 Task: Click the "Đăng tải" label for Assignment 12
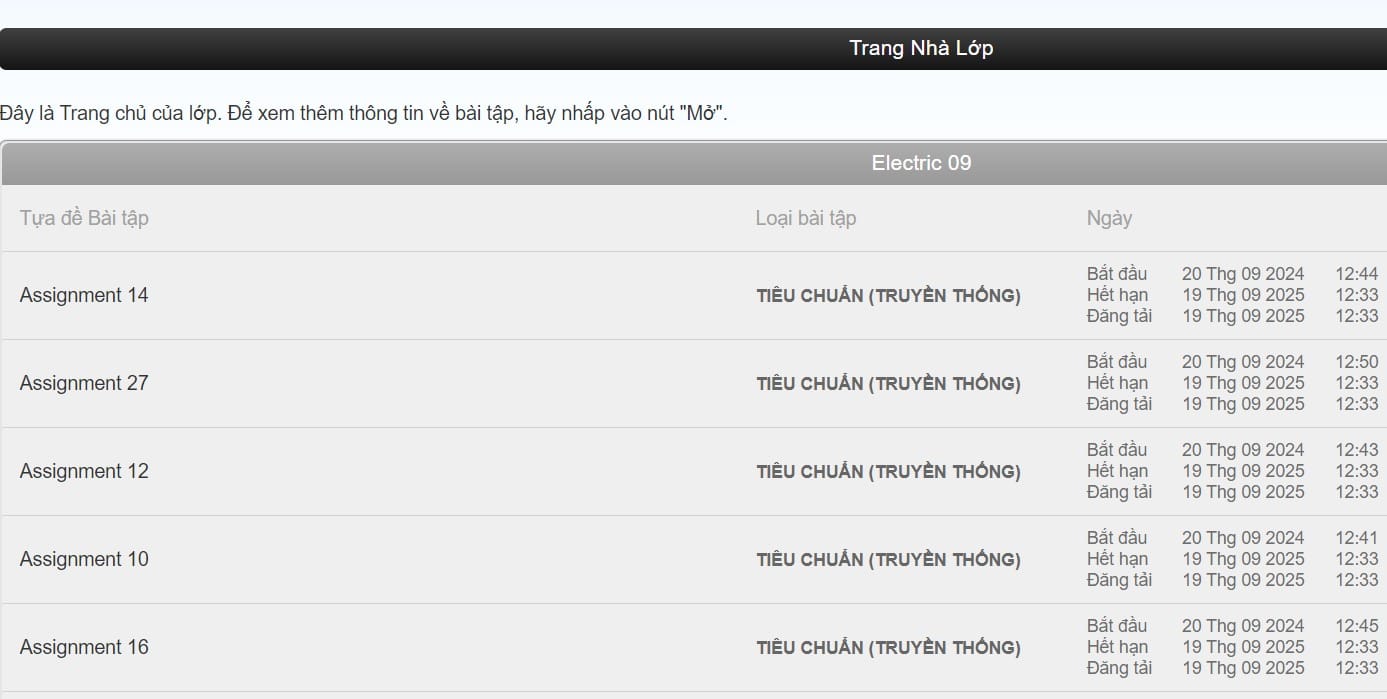click(1119, 492)
